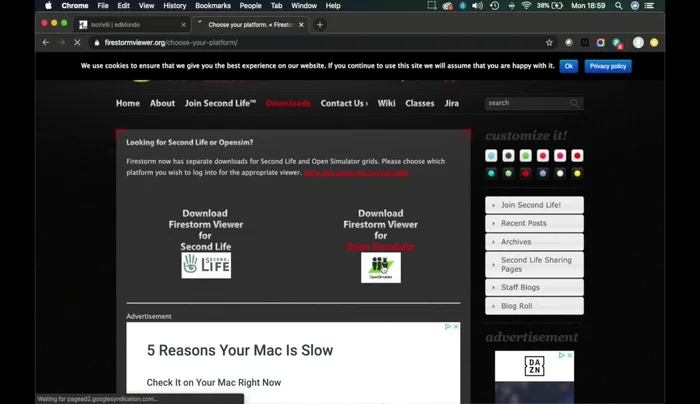Click the gray sphere extension icon
This screenshot has width=700, height=404.
click(569, 42)
